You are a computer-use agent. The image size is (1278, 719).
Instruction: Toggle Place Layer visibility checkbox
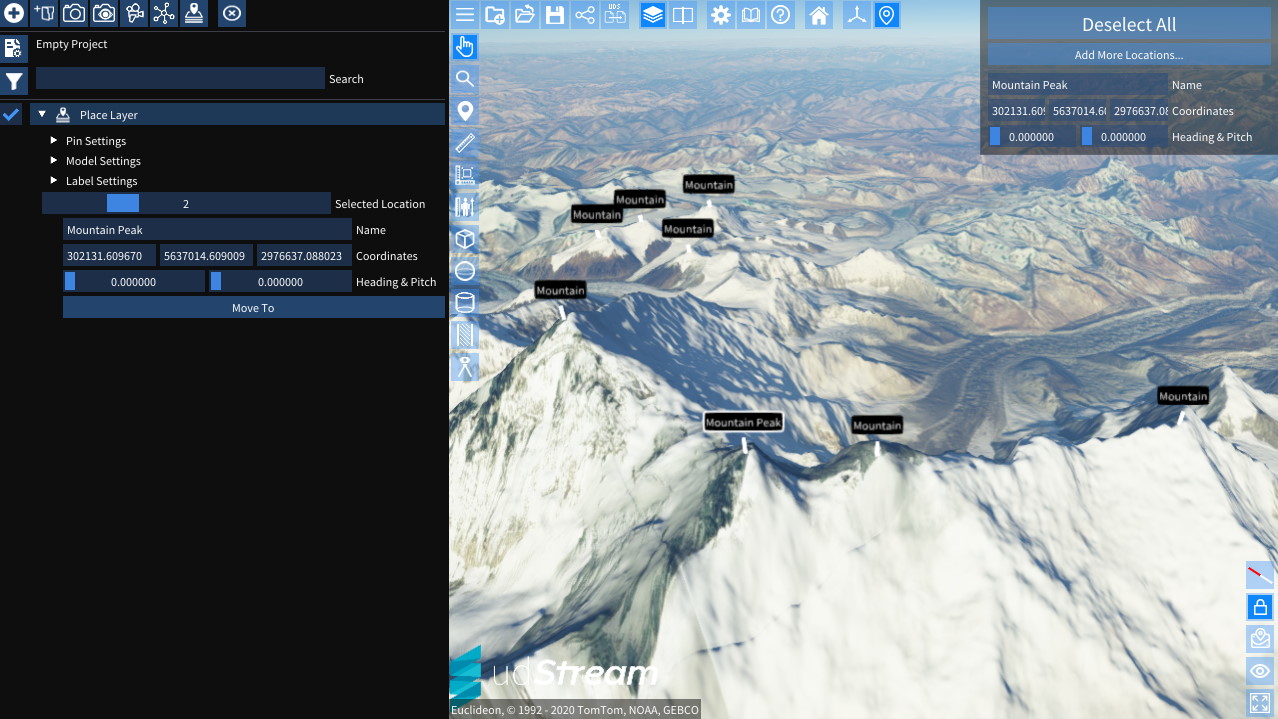11,115
